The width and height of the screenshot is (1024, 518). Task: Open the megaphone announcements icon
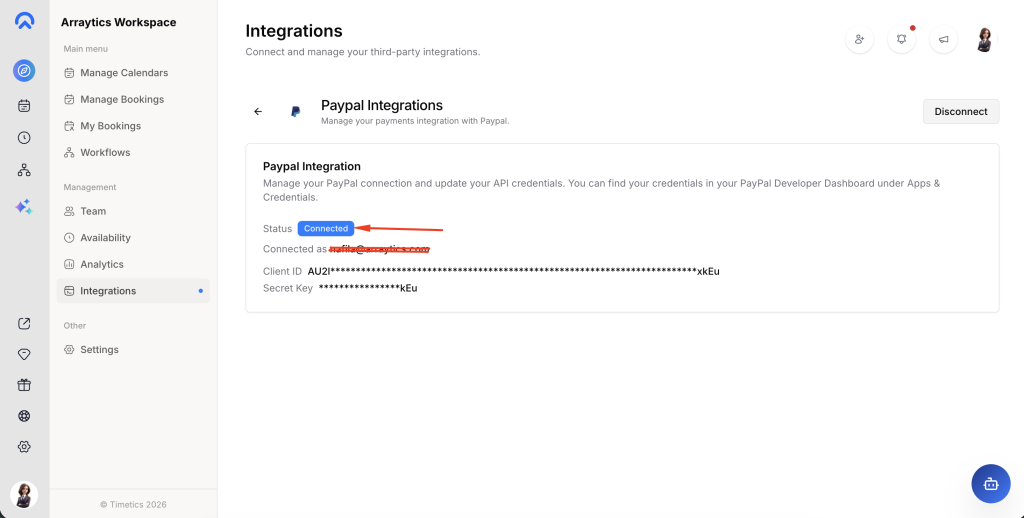(942, 40)
